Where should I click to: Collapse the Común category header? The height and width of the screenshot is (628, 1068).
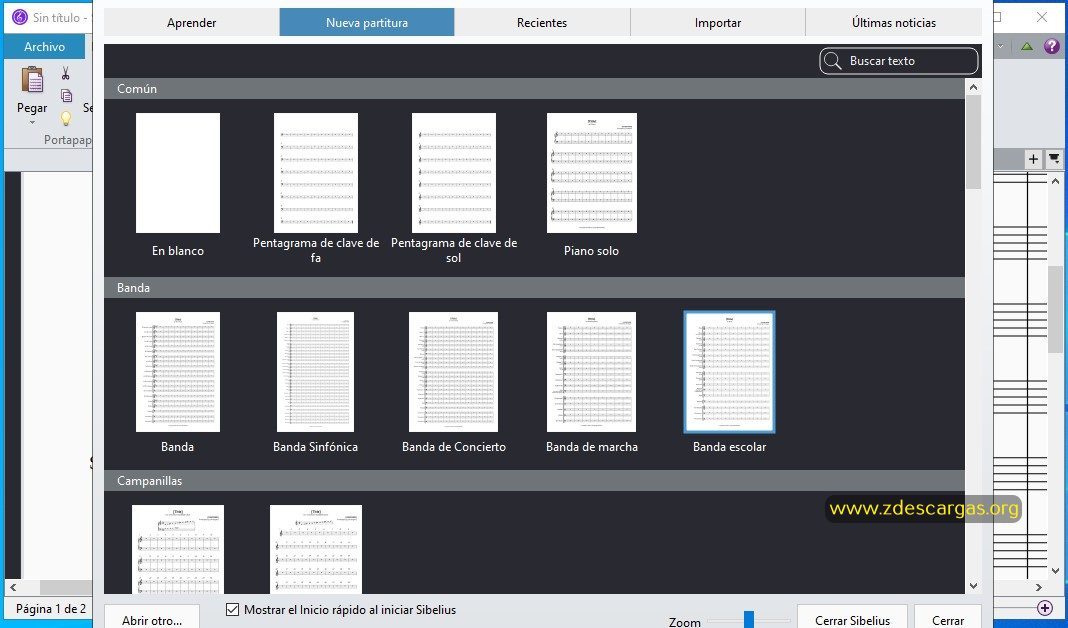tap(534, 89)
